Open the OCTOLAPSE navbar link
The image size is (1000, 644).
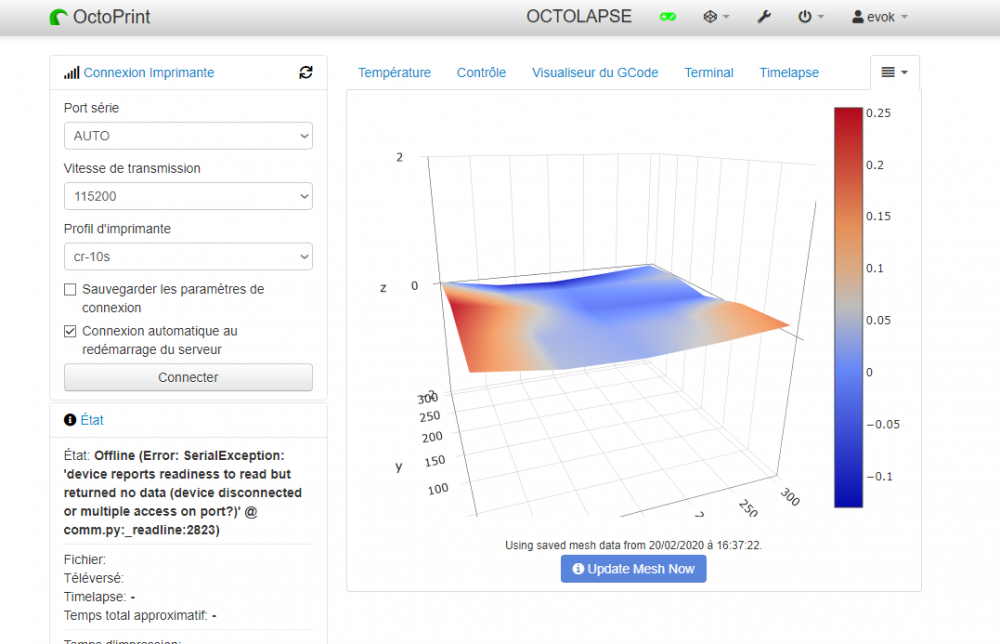(578, 17)
